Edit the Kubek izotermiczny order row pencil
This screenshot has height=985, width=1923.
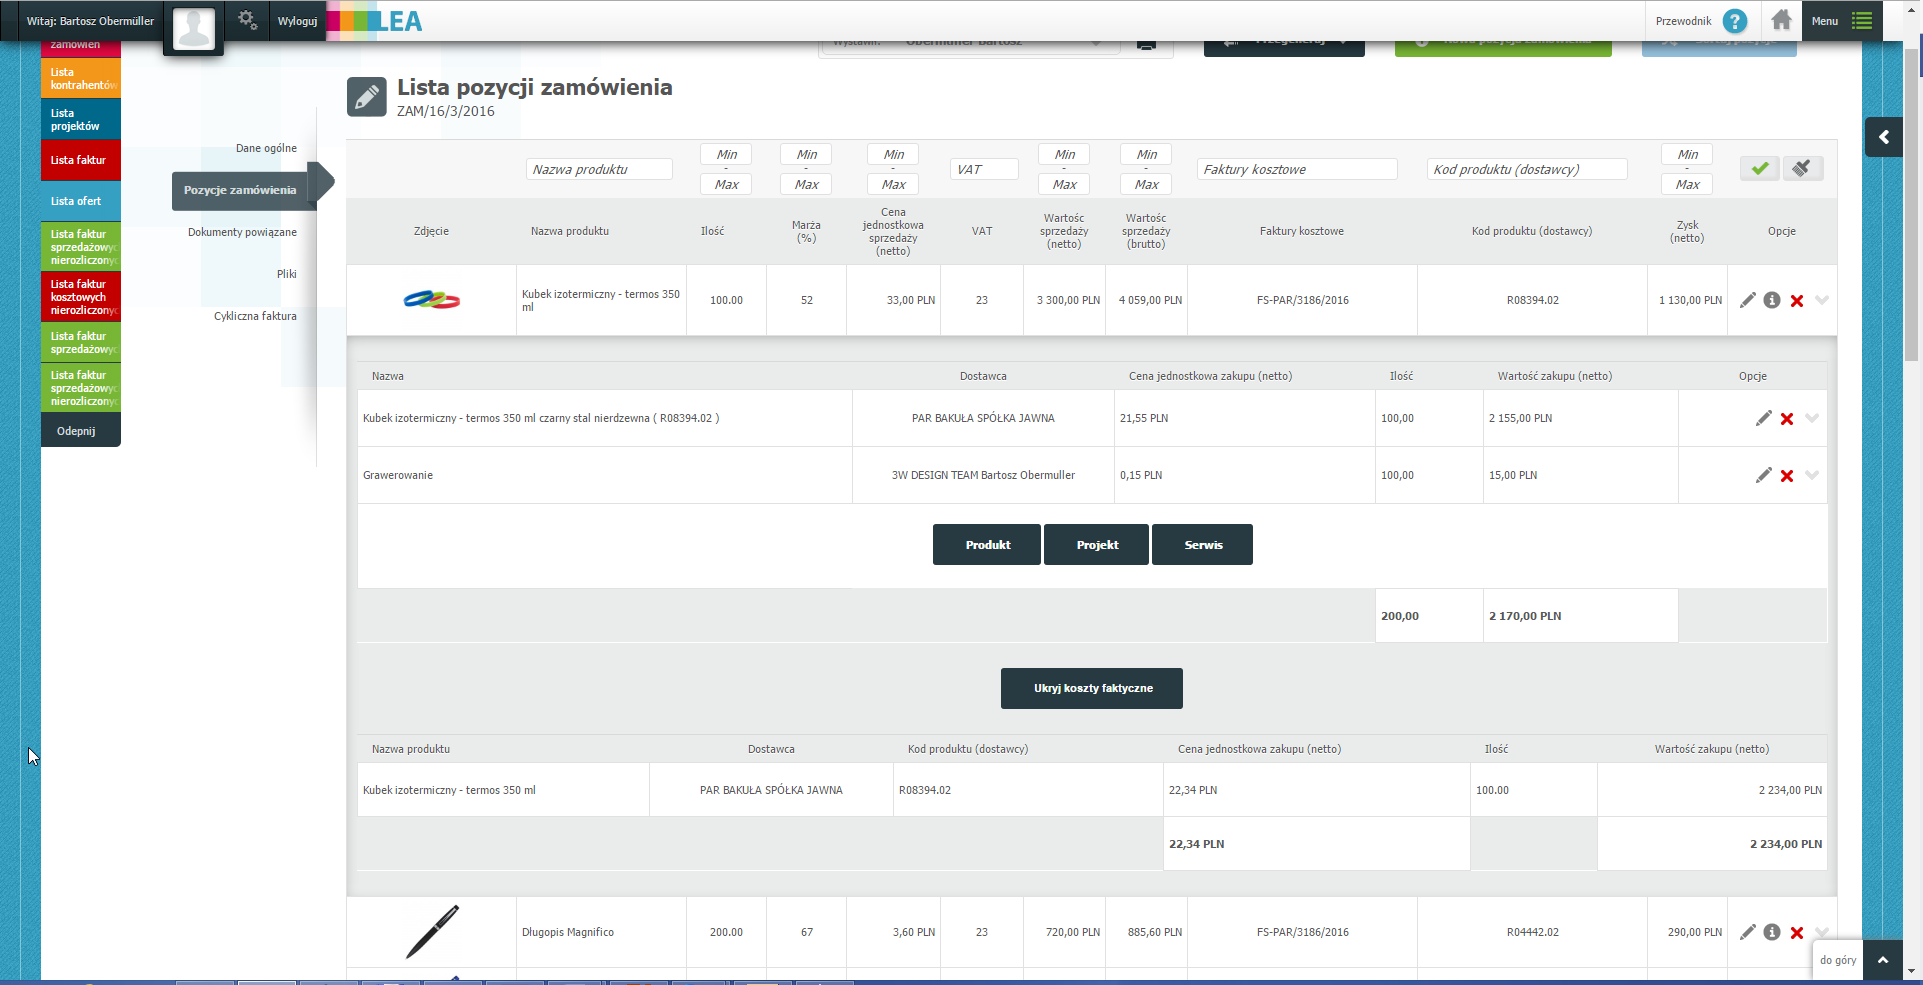point(1747,300)
